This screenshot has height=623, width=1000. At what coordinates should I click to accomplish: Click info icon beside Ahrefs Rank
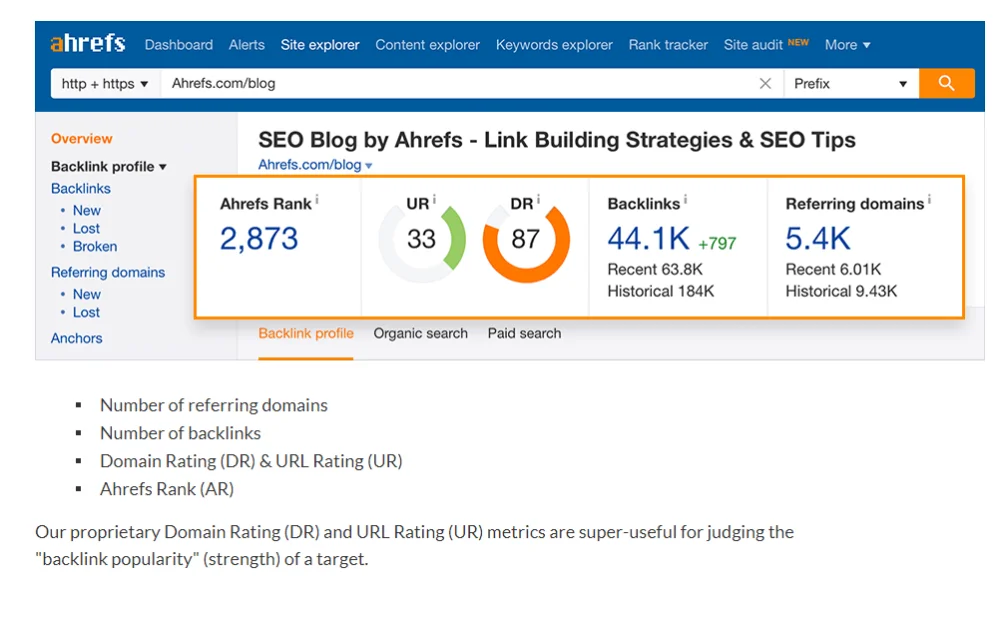[x=317, y=200]
